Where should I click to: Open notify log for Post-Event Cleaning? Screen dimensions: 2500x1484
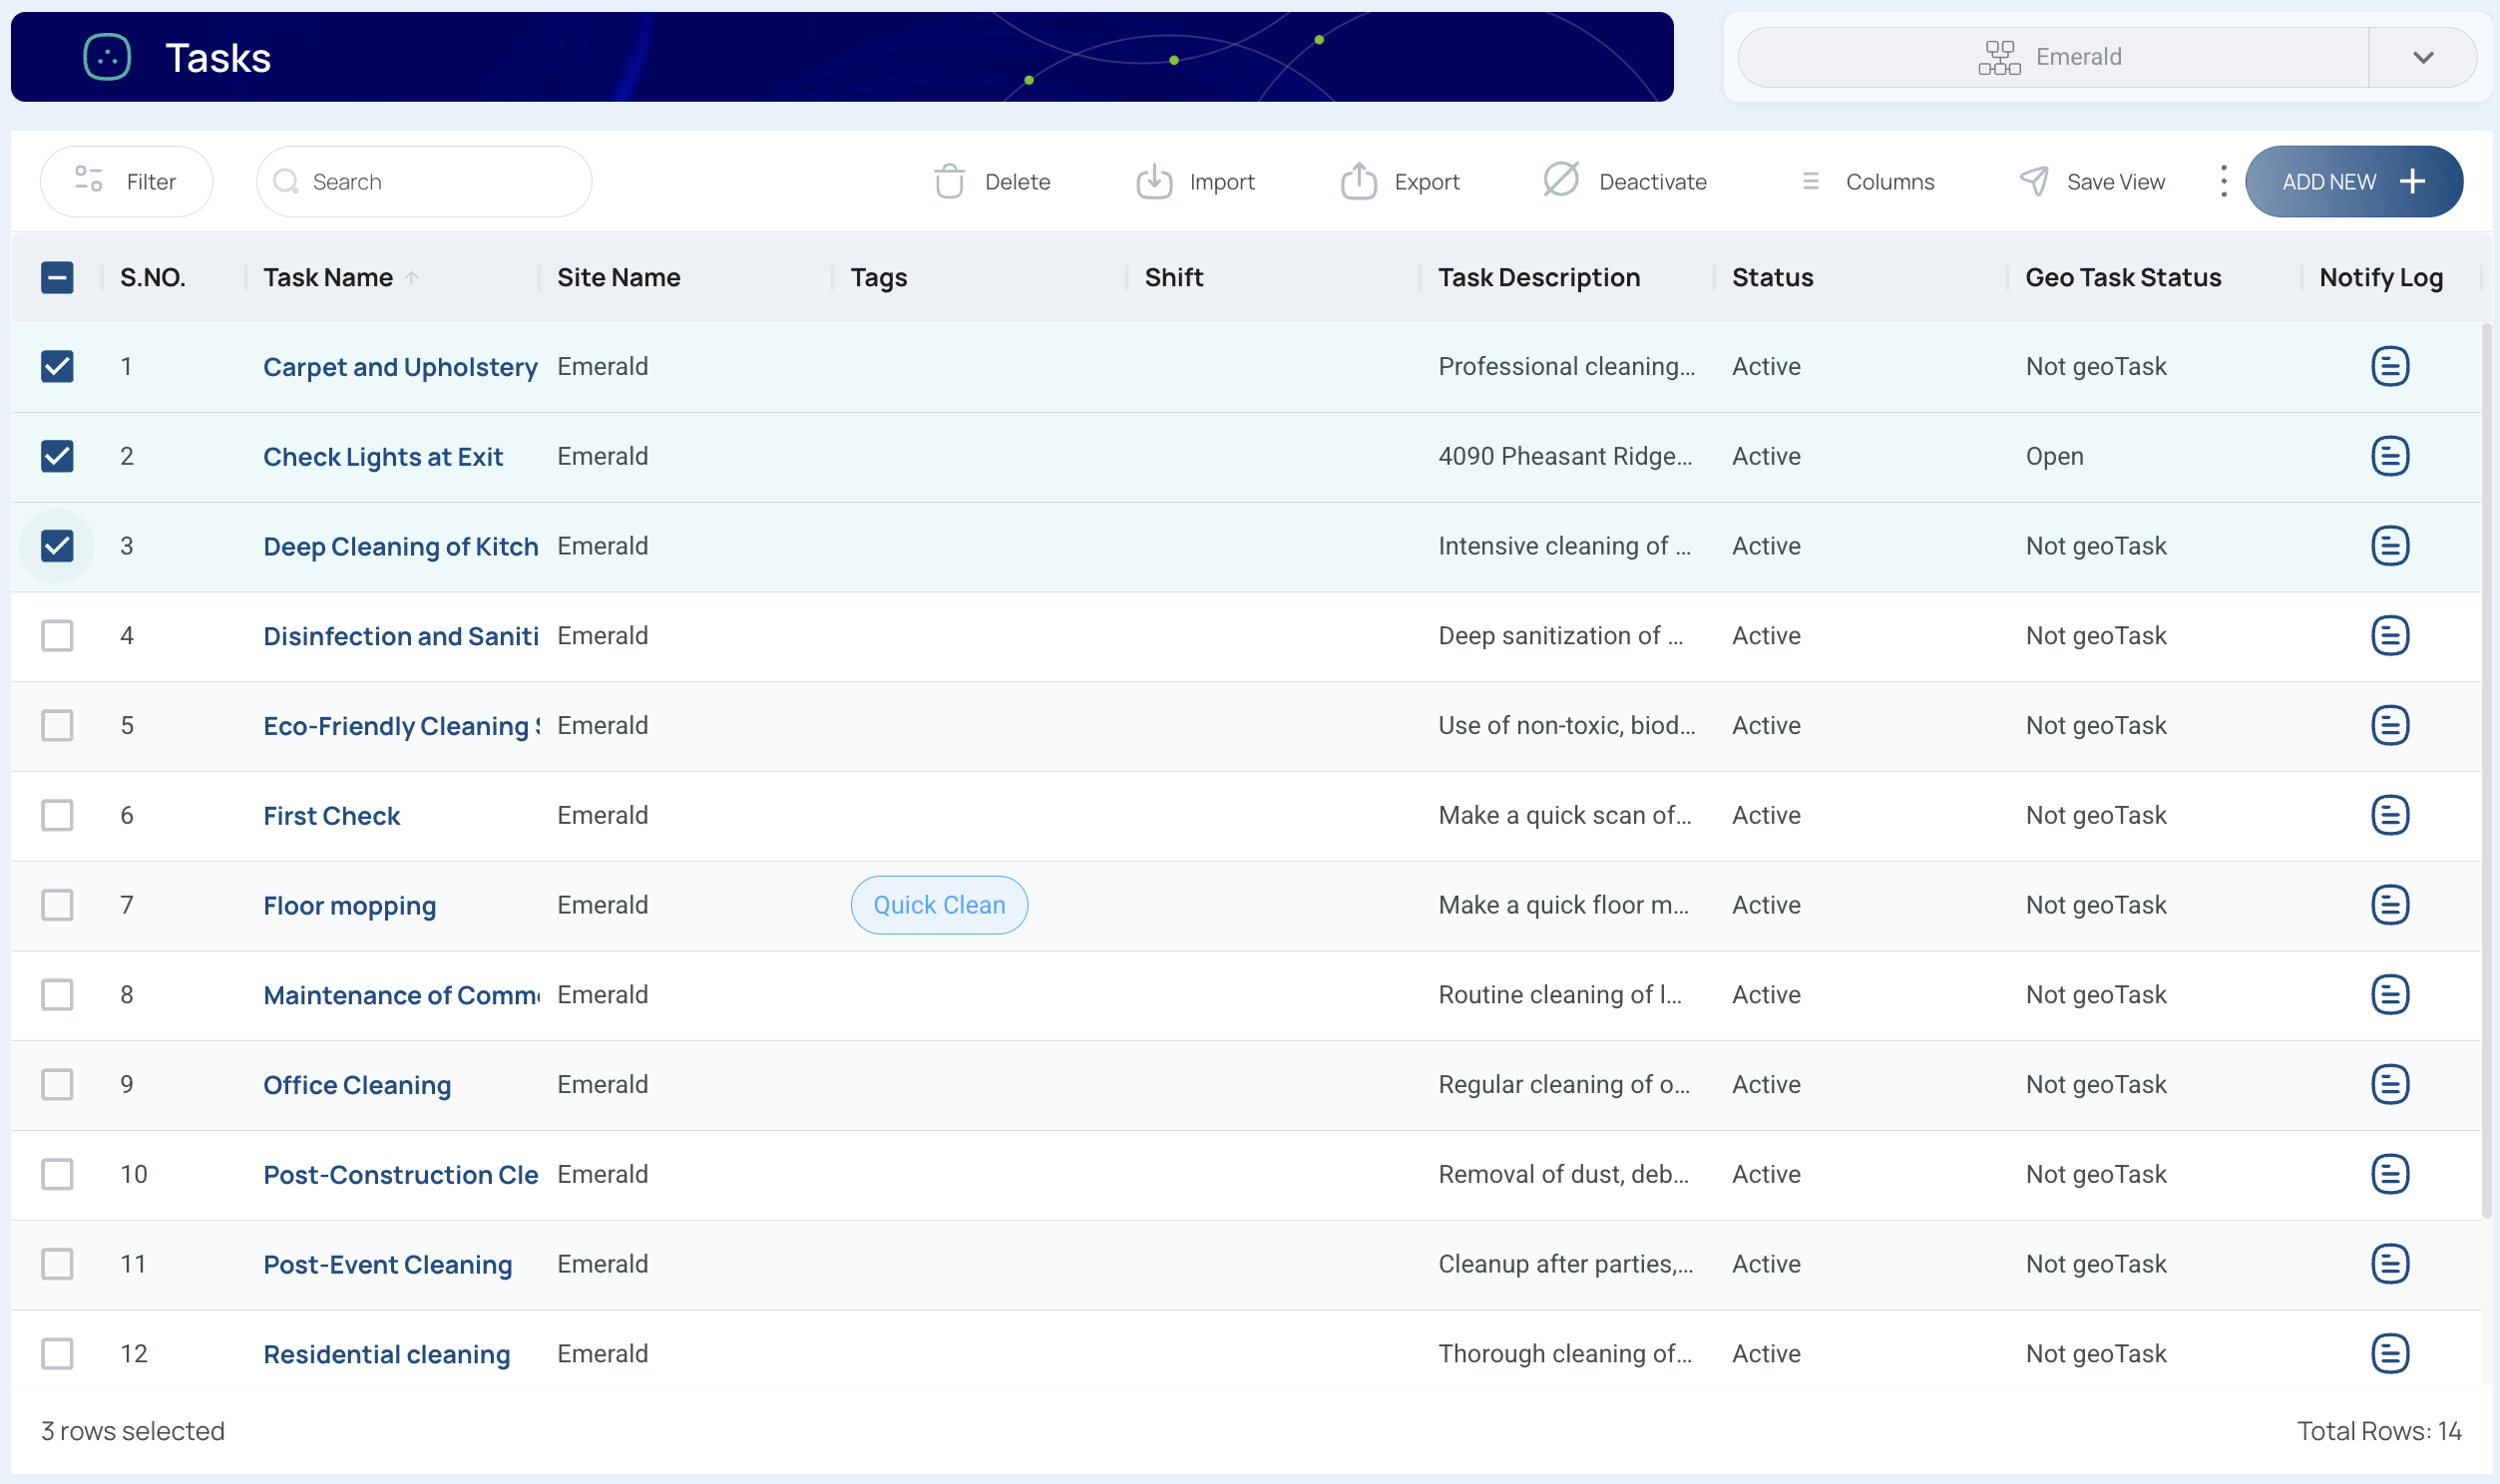[2389, 1264]
